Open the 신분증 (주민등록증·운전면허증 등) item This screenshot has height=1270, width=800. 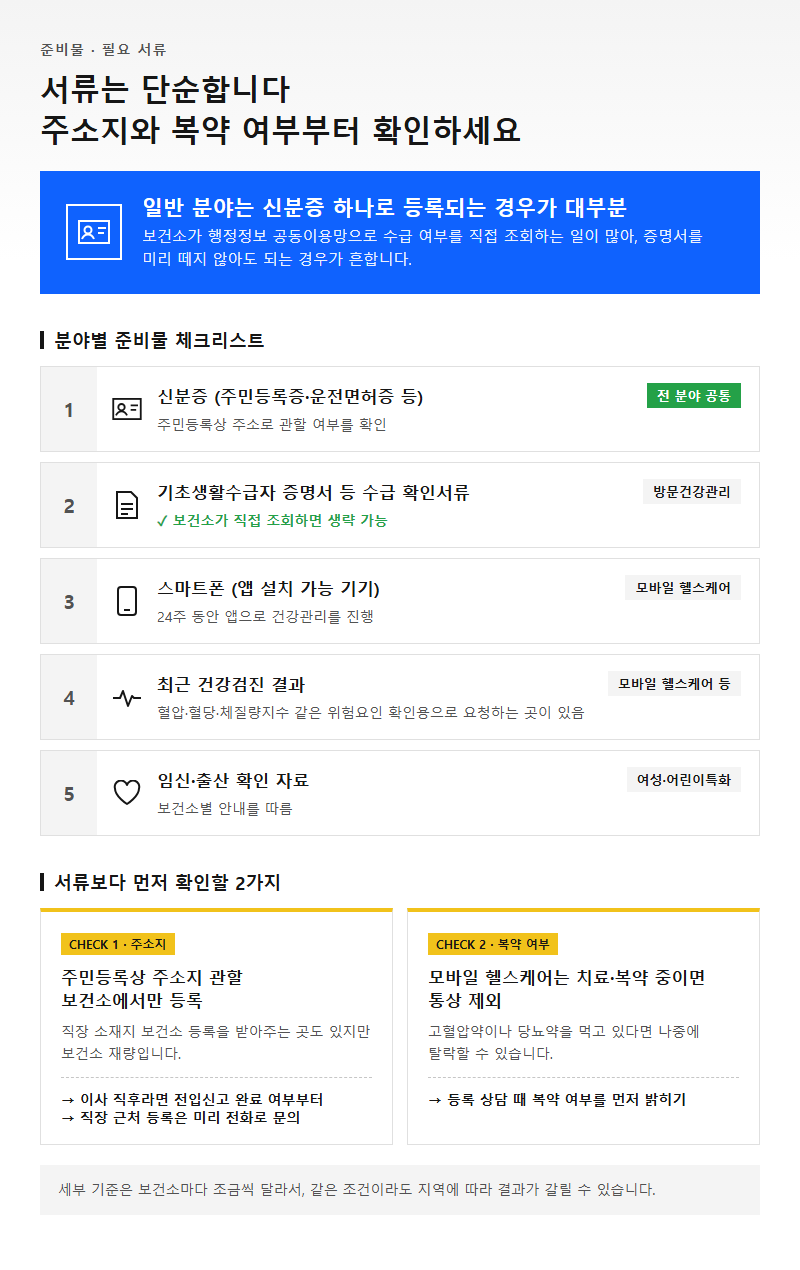(400, 409)
